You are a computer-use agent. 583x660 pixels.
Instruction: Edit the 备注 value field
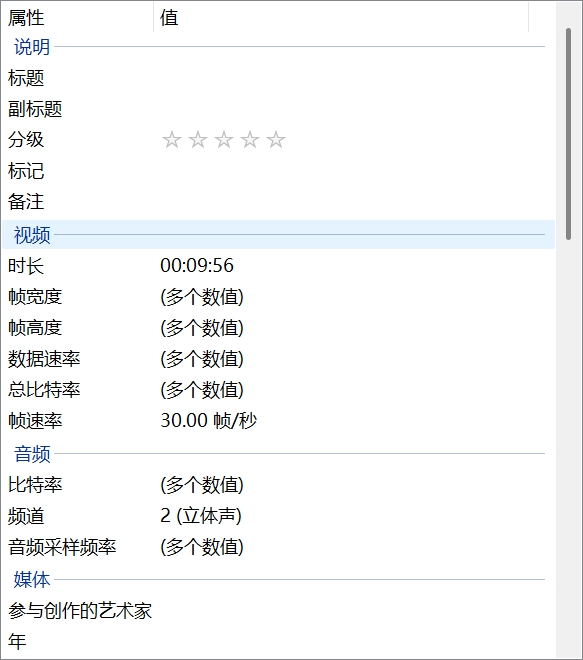click(x=354, y=202)
